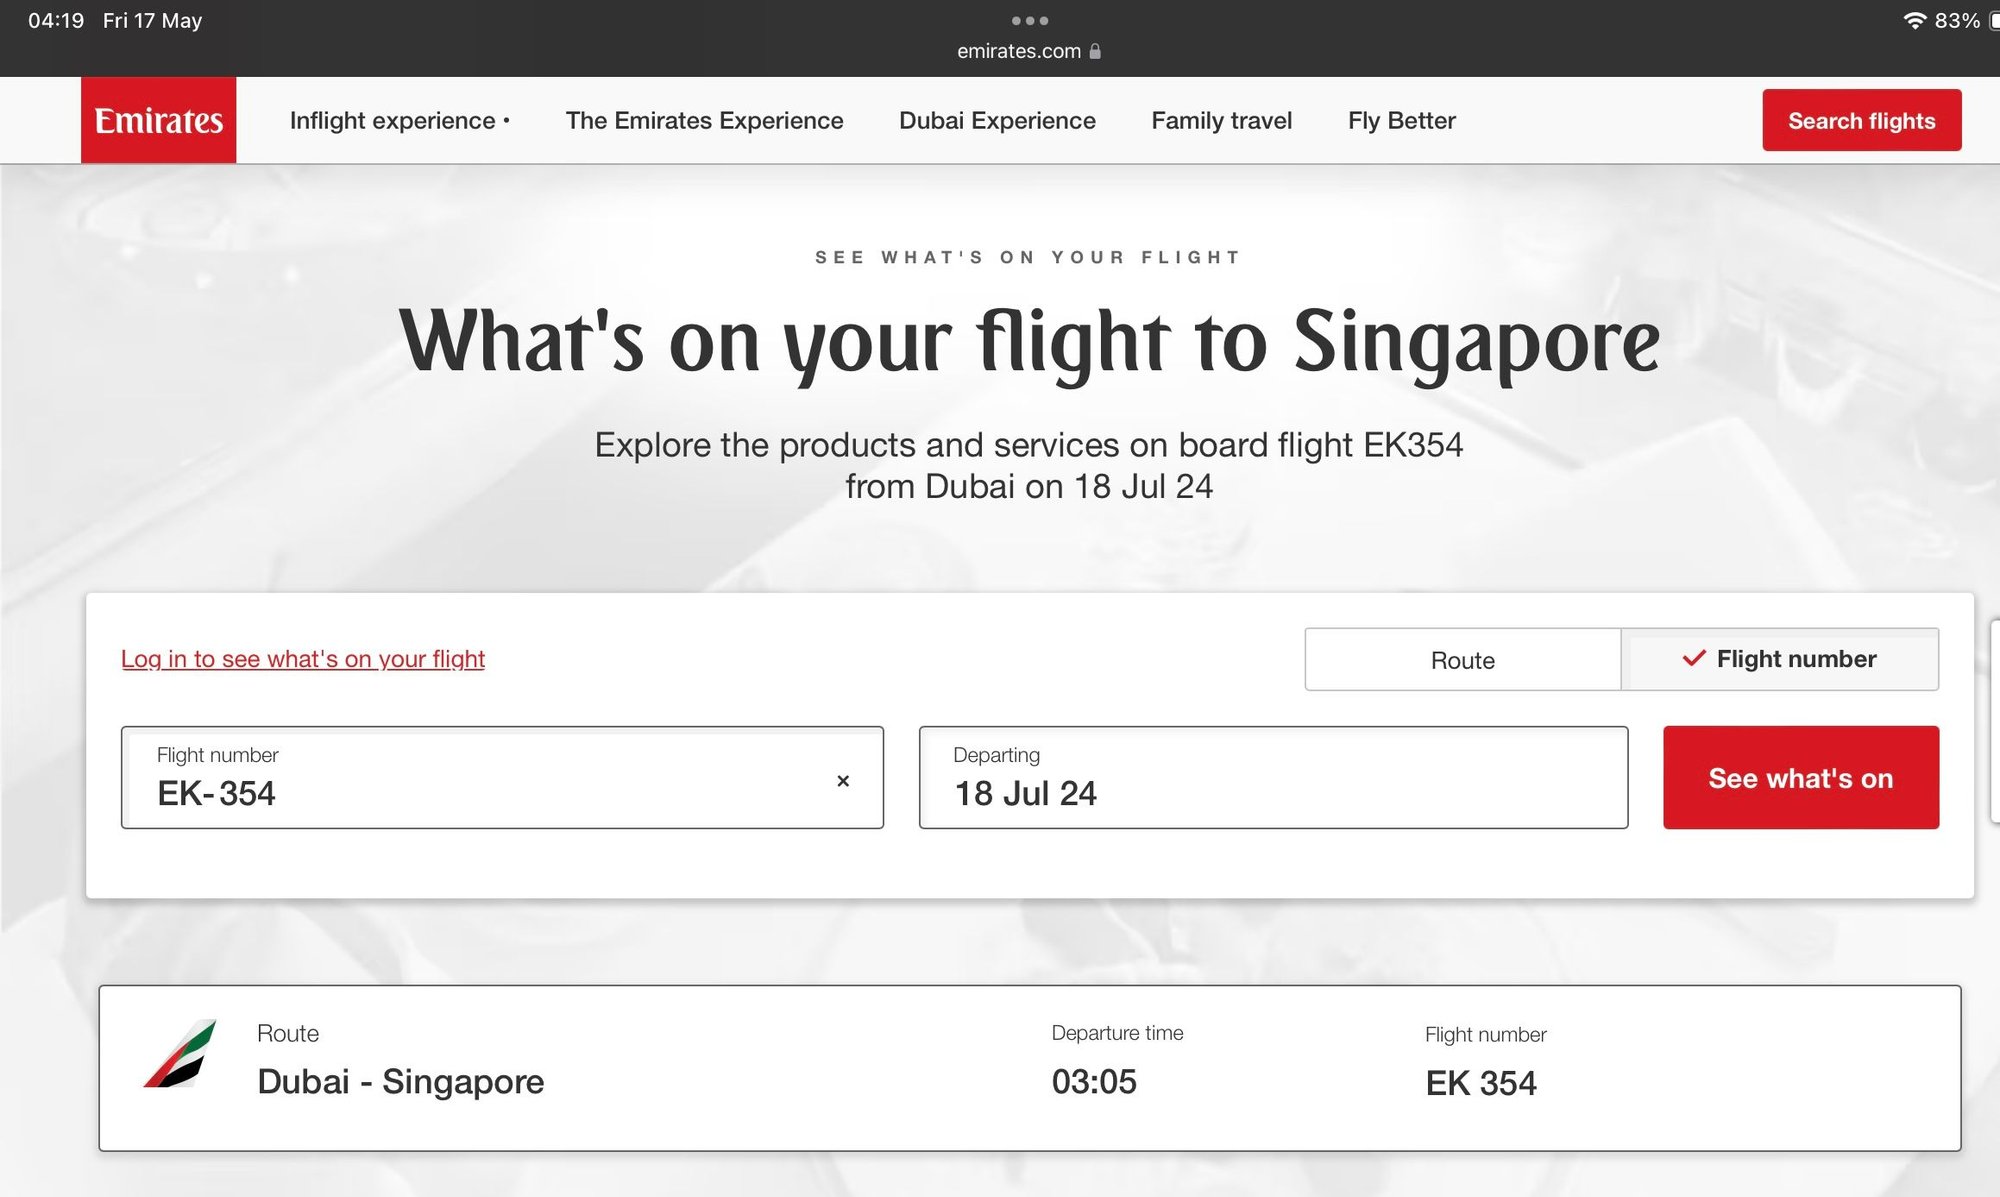Viewport: 2000px width, 1197px height.
Task: Open The Emirates Experience menu item
Action: [704, 121]
